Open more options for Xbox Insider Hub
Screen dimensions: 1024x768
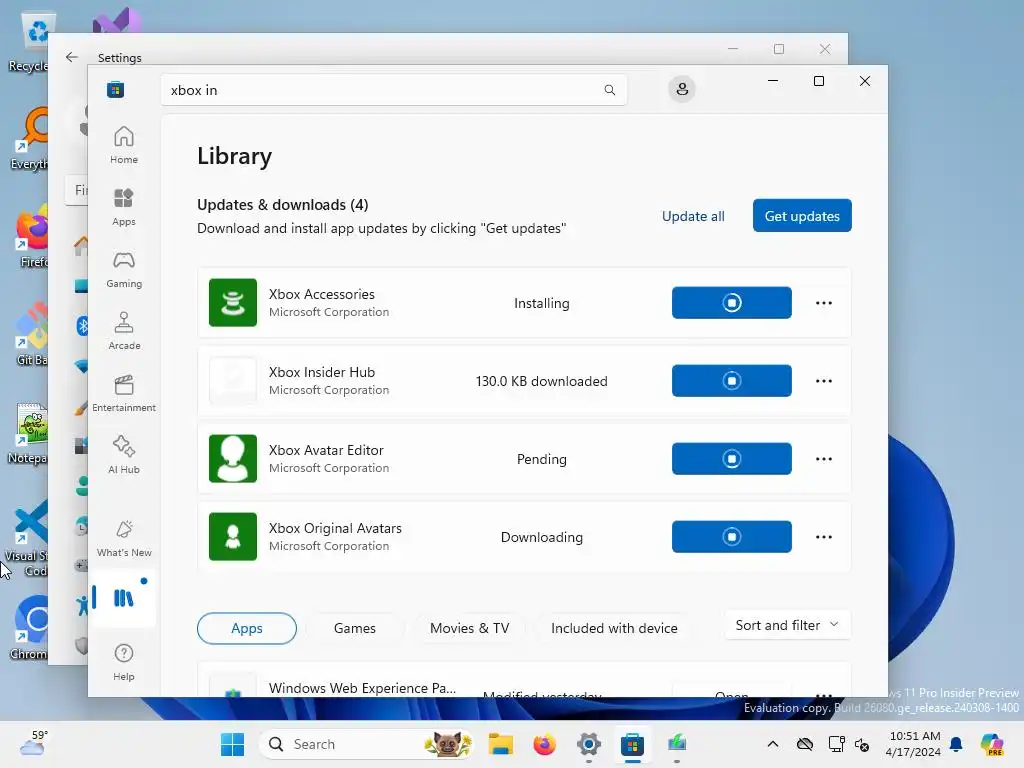click(824, 381)
